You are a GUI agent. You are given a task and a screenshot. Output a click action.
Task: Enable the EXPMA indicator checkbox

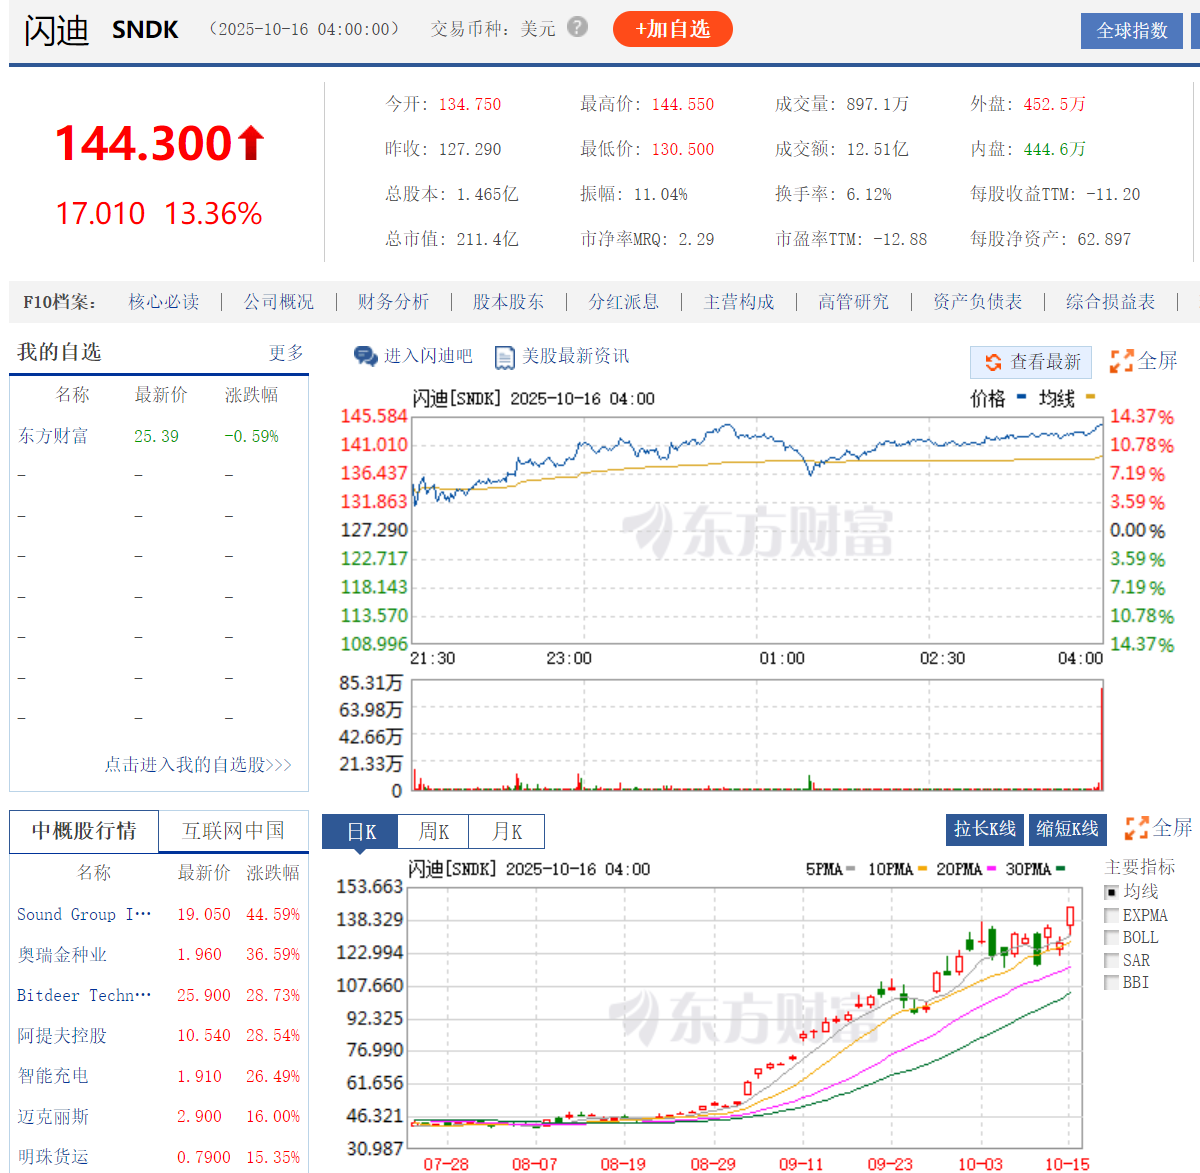pyautogui.click(x=1111, y=915)
